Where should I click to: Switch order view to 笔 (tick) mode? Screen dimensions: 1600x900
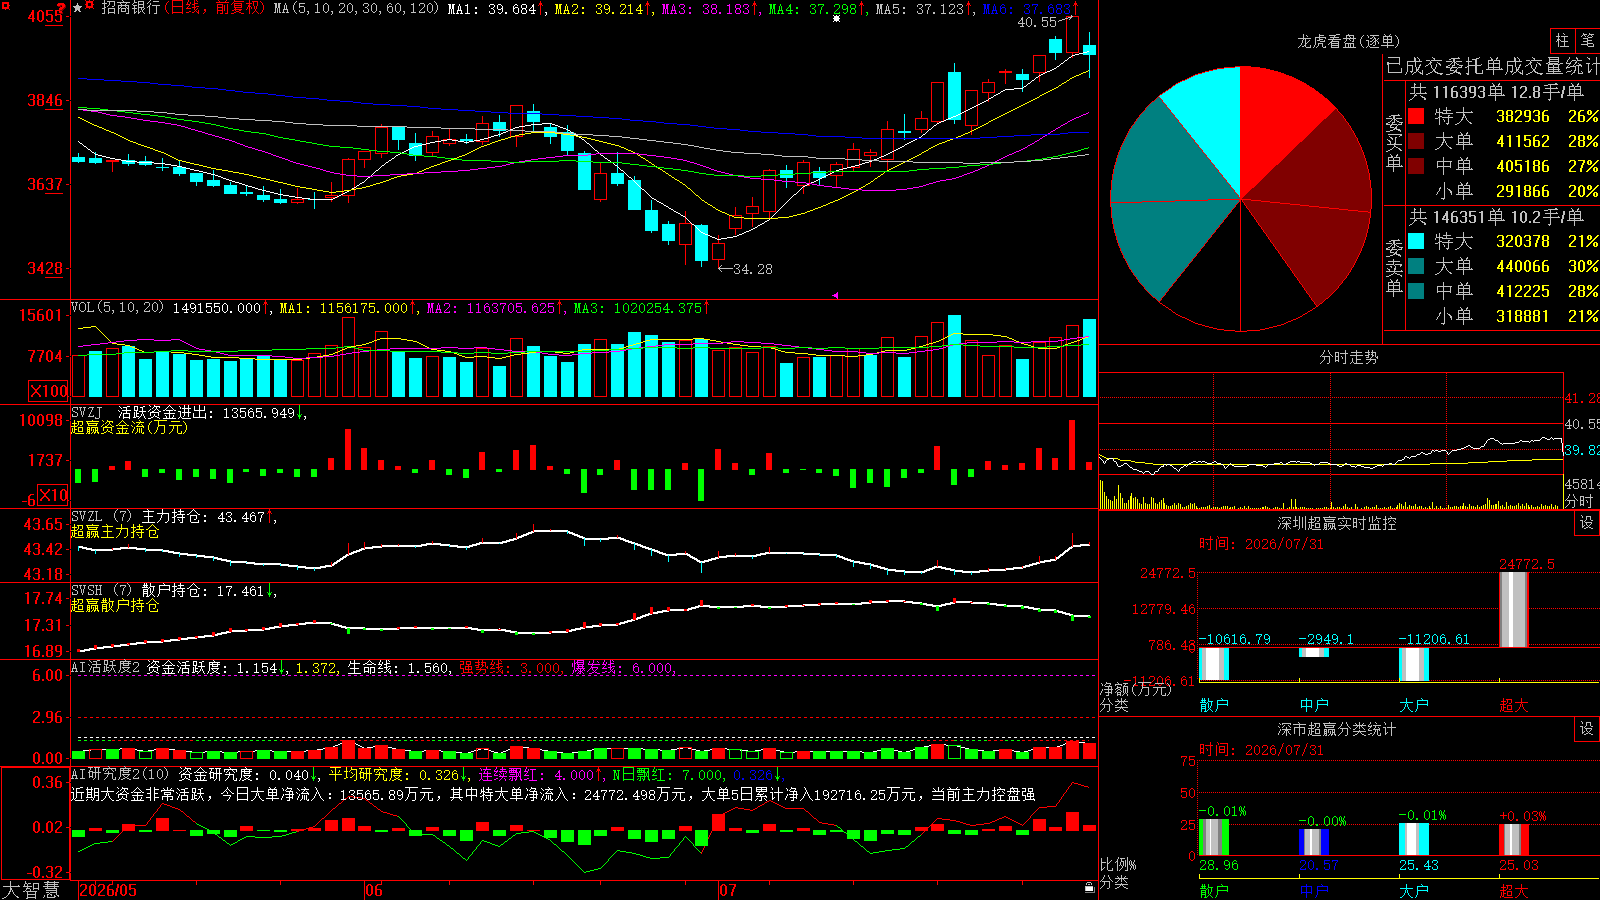coord(1587,40)
